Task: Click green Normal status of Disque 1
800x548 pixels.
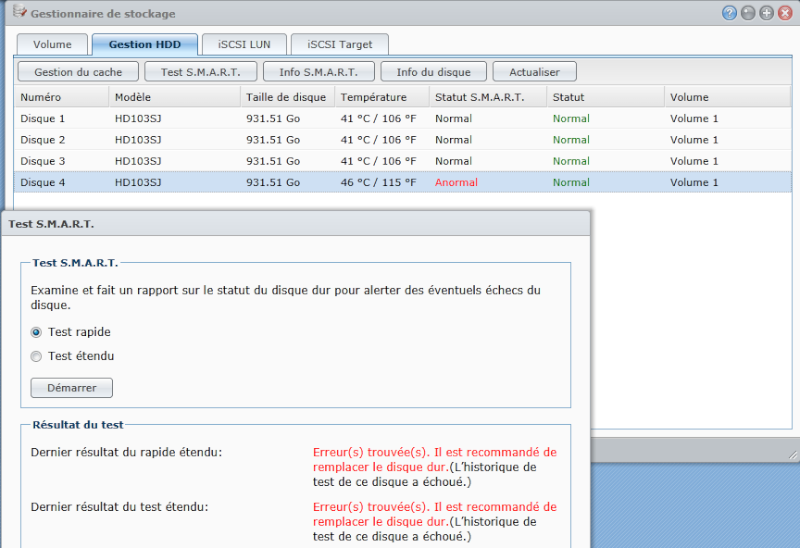Action: pyautogui.click(x=571, y=118)
